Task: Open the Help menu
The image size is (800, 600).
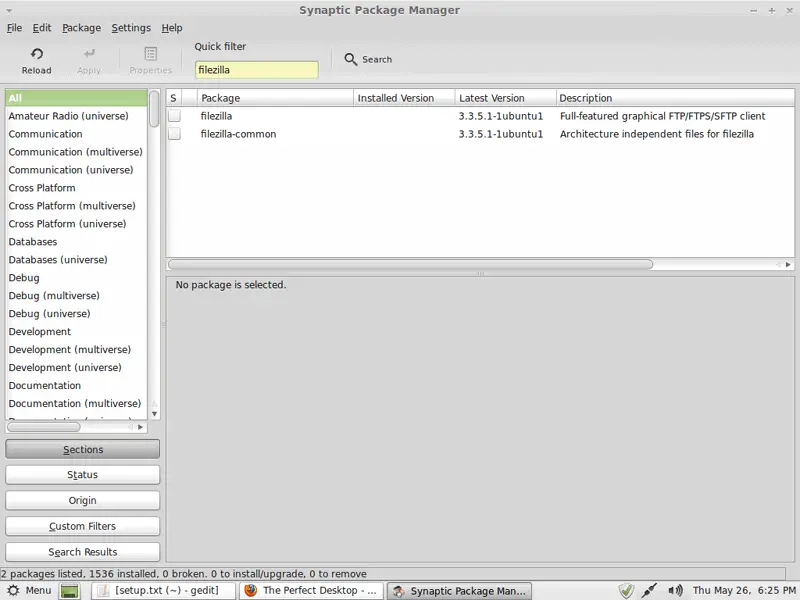Action: tap(172, 28)
